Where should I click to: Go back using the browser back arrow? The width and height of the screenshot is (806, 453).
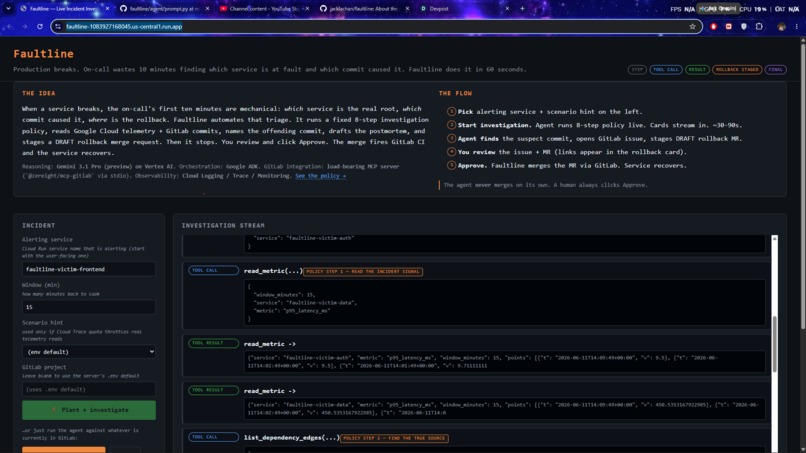(9, 27)
